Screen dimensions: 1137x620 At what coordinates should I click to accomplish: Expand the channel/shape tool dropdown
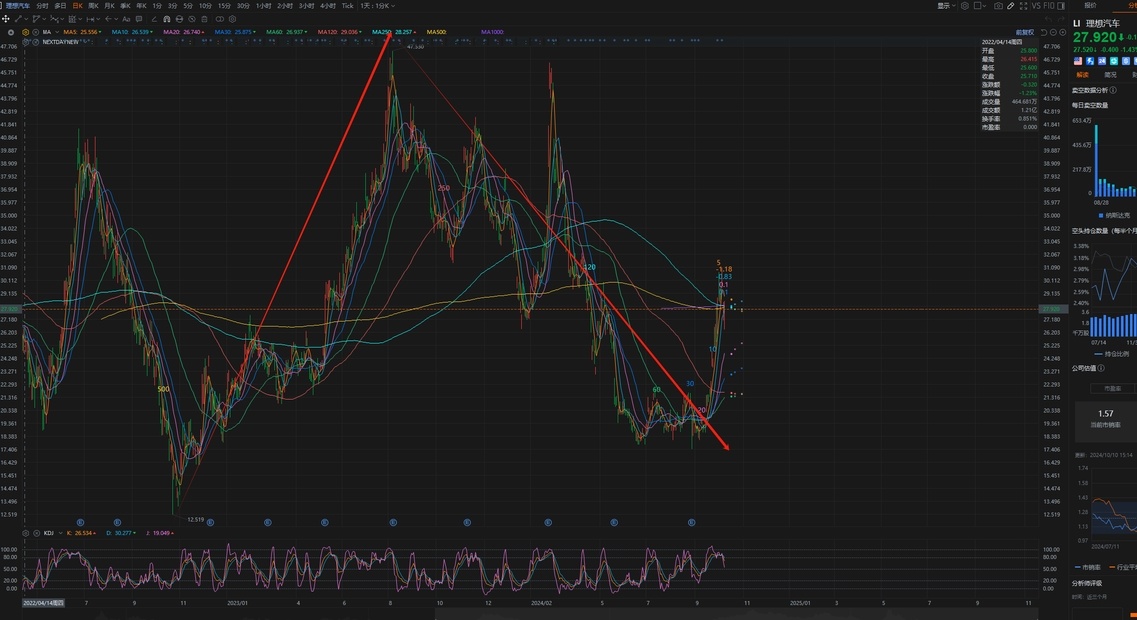point(45,19)
